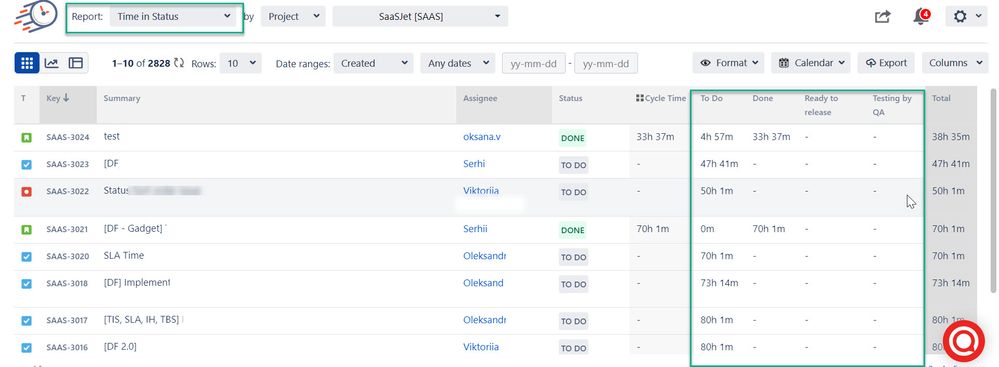Open the settings gear menu

(967, 17)
